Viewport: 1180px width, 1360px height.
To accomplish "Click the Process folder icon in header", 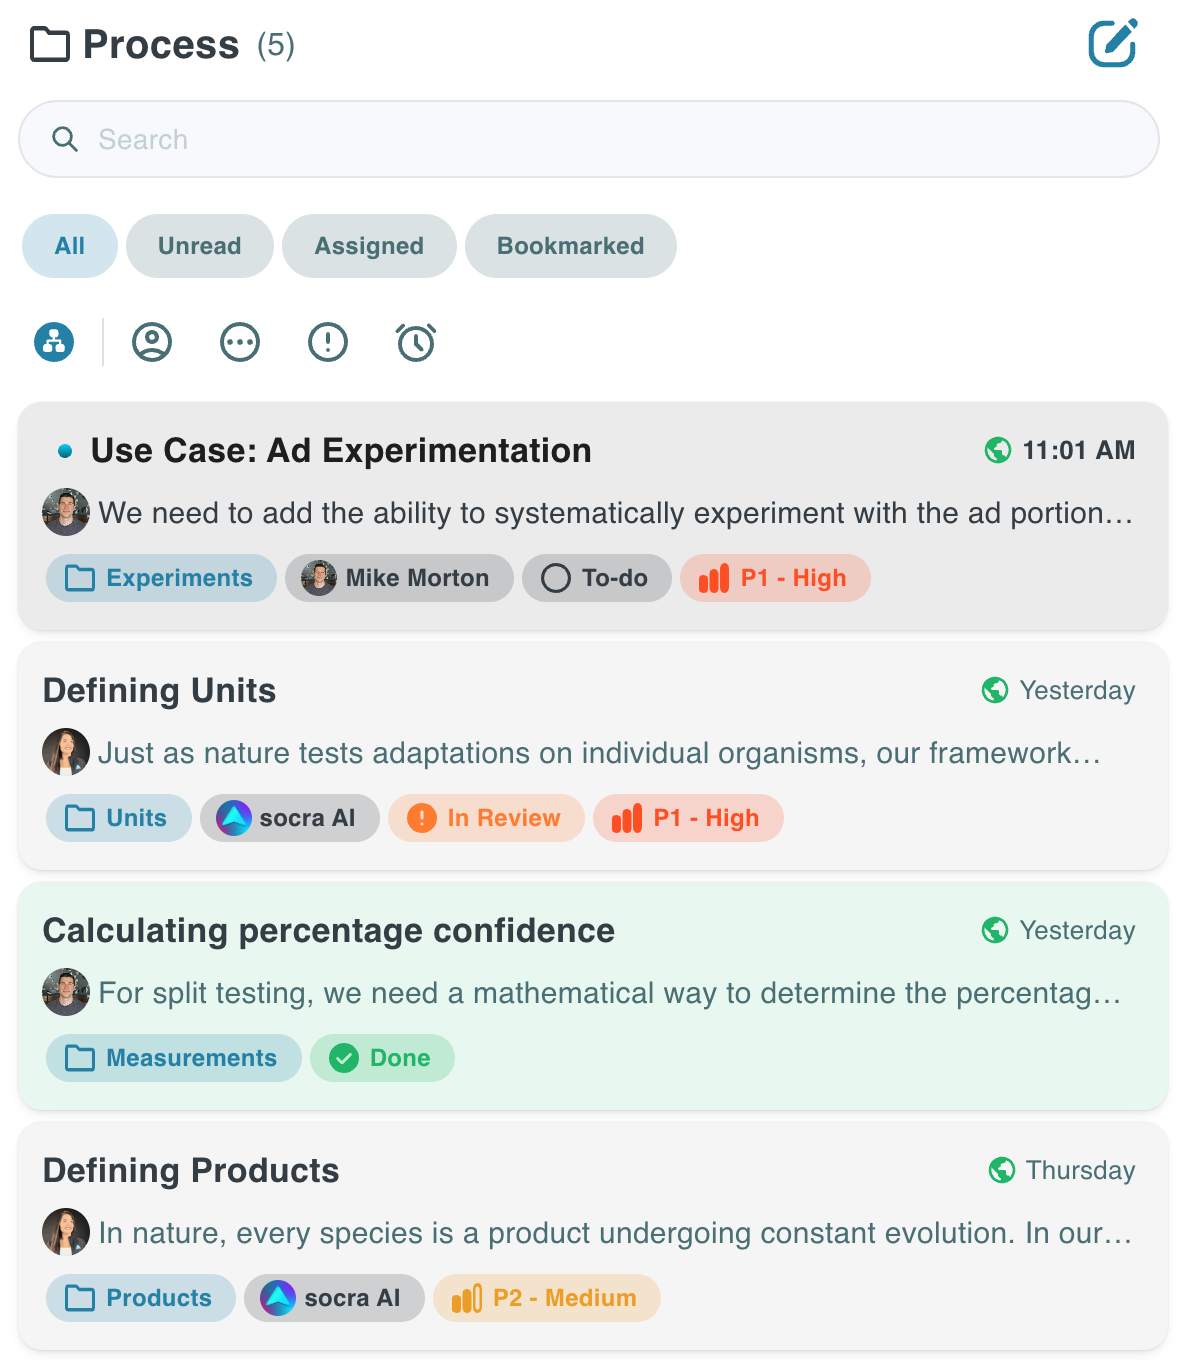I will [50, 45].
